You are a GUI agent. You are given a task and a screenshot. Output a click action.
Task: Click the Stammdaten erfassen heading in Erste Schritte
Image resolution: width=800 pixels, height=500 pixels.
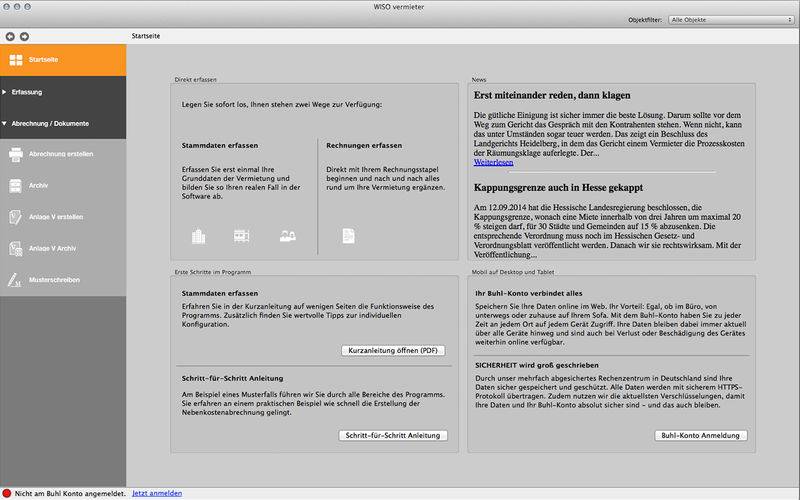pyautogui.click(x=220, y=293)
